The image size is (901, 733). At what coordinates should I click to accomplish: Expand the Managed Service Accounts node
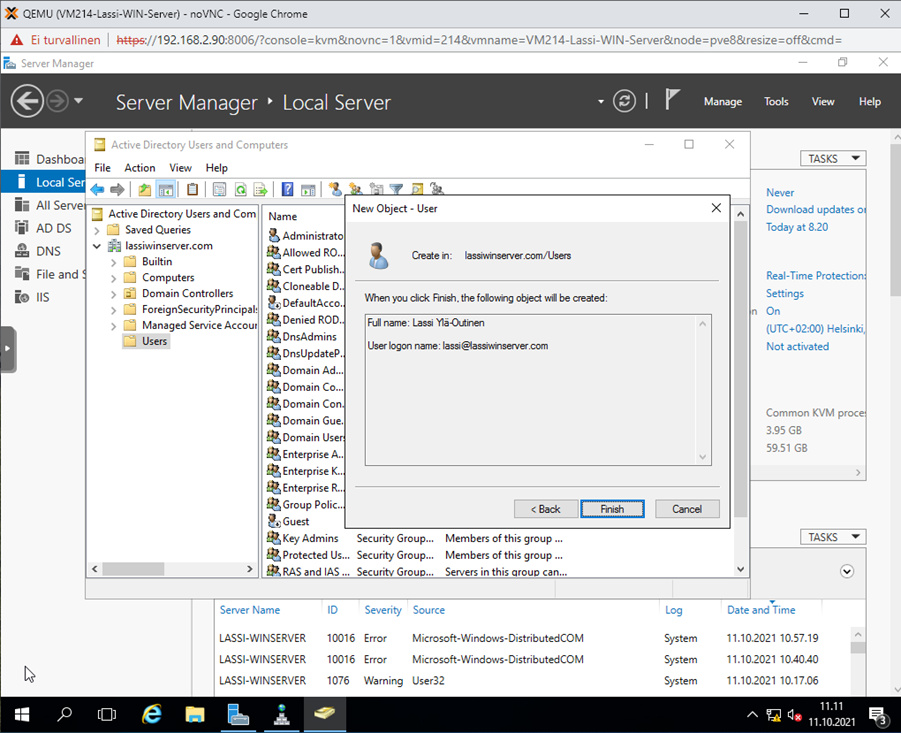[113, 326]
